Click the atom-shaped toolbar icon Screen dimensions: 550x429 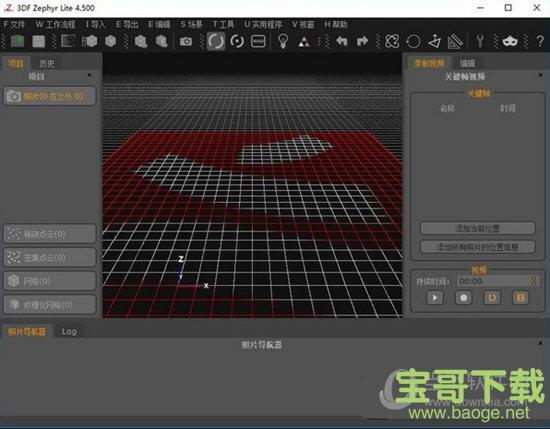(392, 41)
